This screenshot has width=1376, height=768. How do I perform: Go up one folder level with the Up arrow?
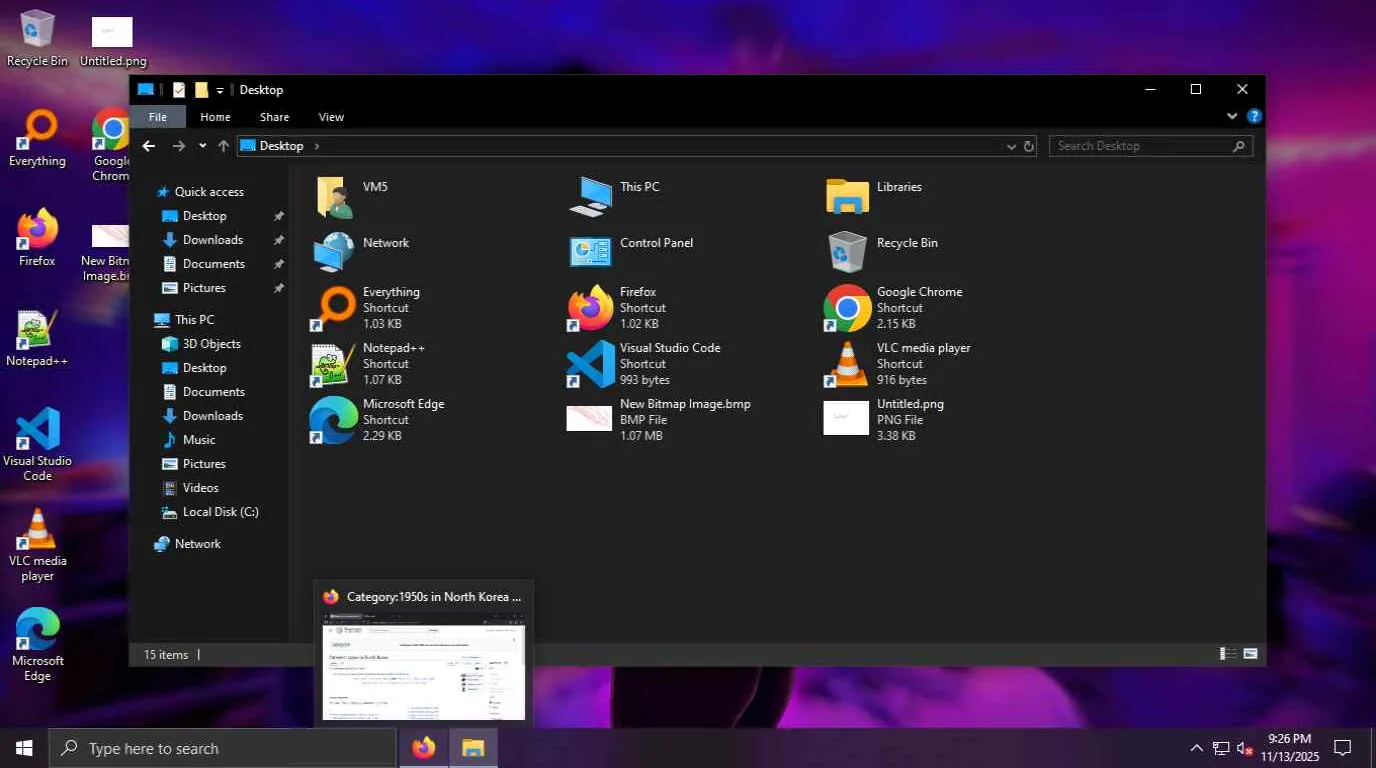tap(223, 146)
